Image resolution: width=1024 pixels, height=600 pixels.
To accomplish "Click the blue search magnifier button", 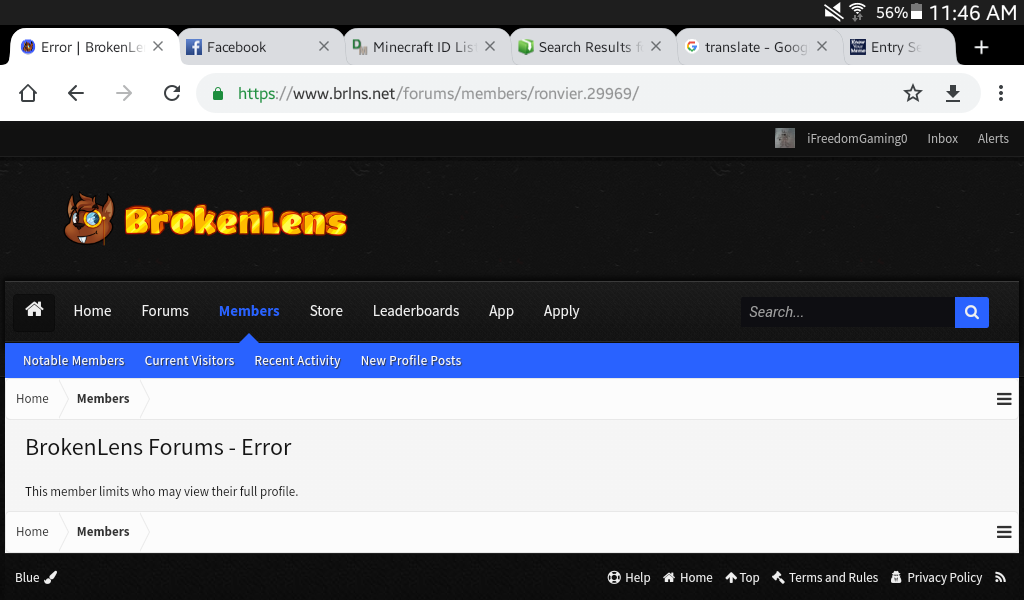I will 971,312.
